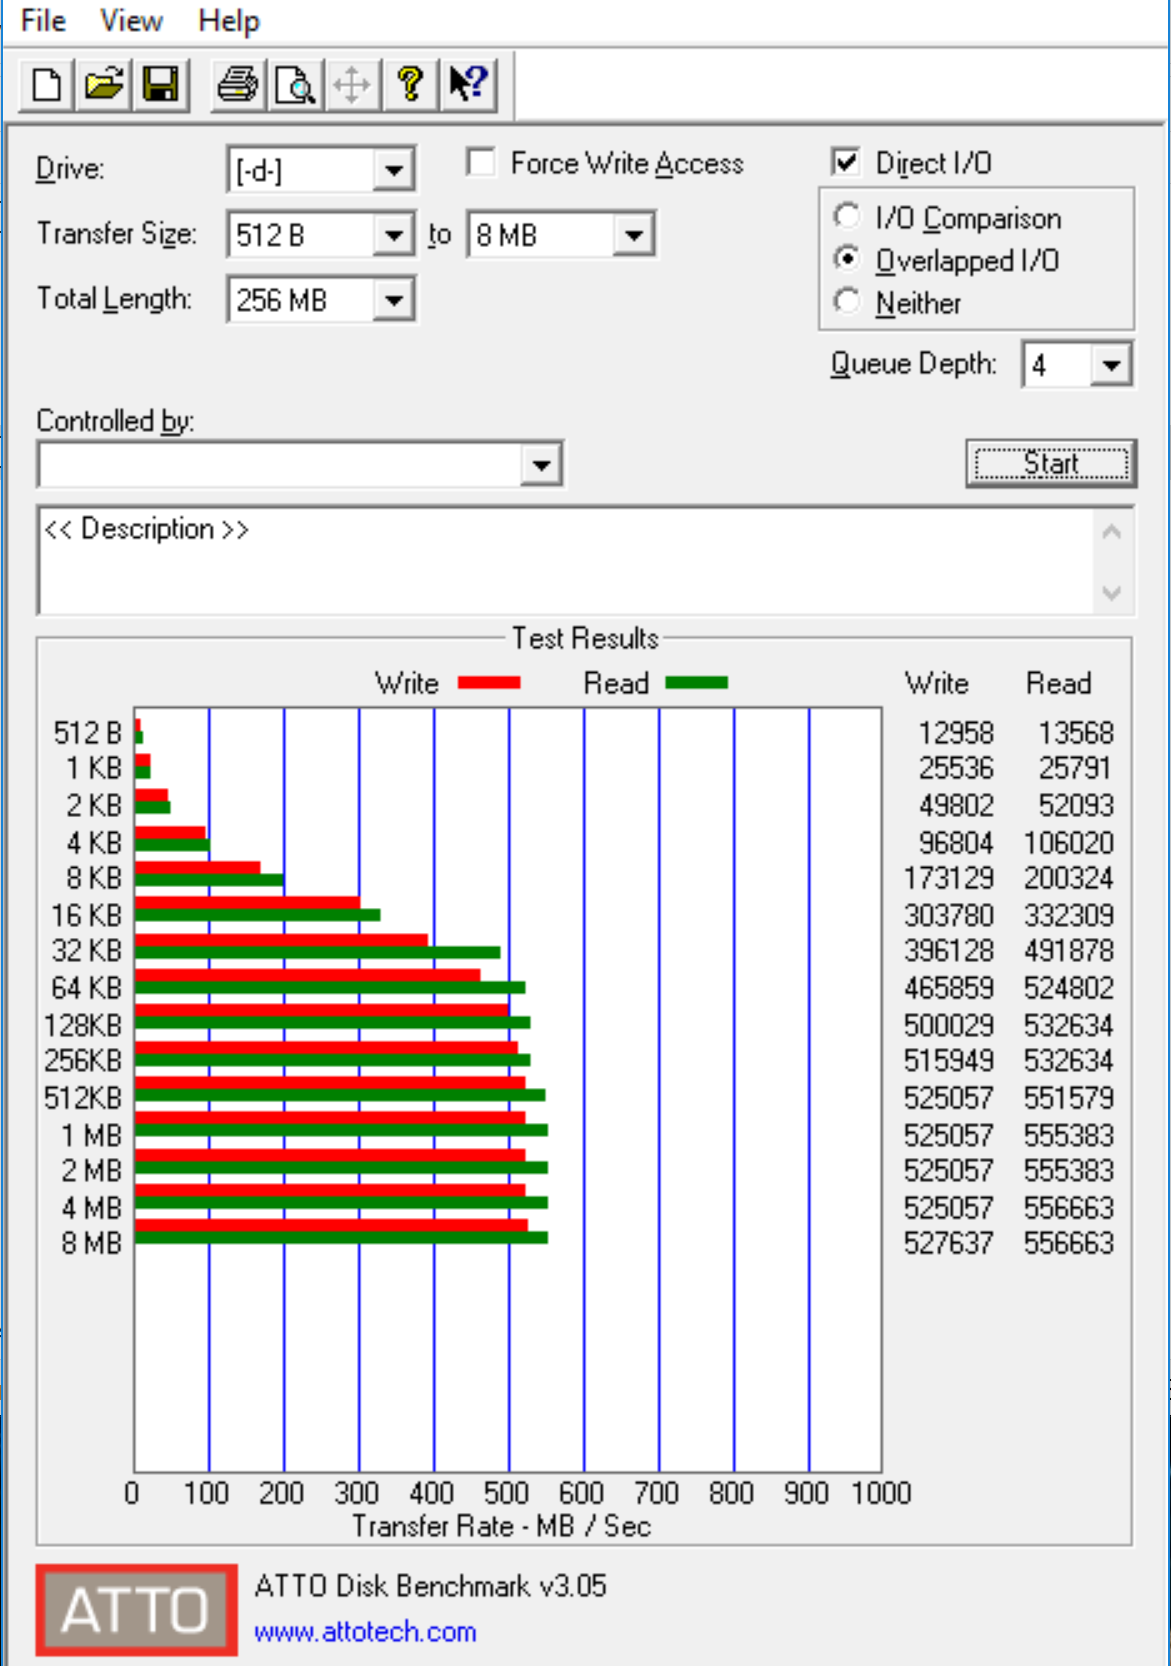The image size is (1171, 1666).
Task: Expand the Controlled by dropdown
Action: point(541,465)
